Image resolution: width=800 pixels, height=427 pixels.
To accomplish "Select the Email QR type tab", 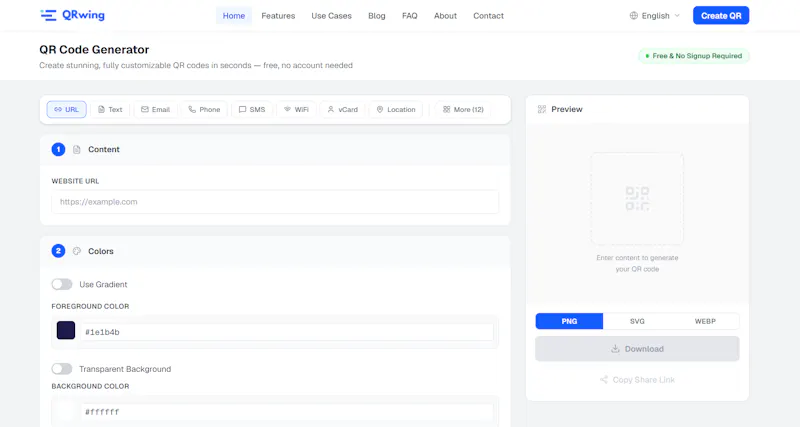I will (156, 110).
